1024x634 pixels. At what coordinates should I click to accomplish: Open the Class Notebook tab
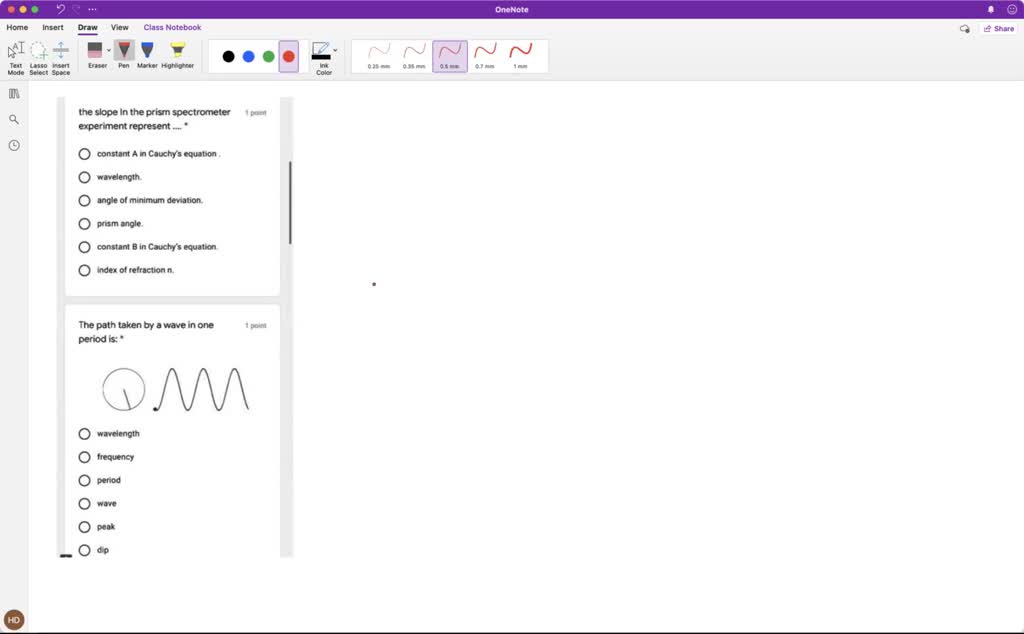tap(172, 28)
